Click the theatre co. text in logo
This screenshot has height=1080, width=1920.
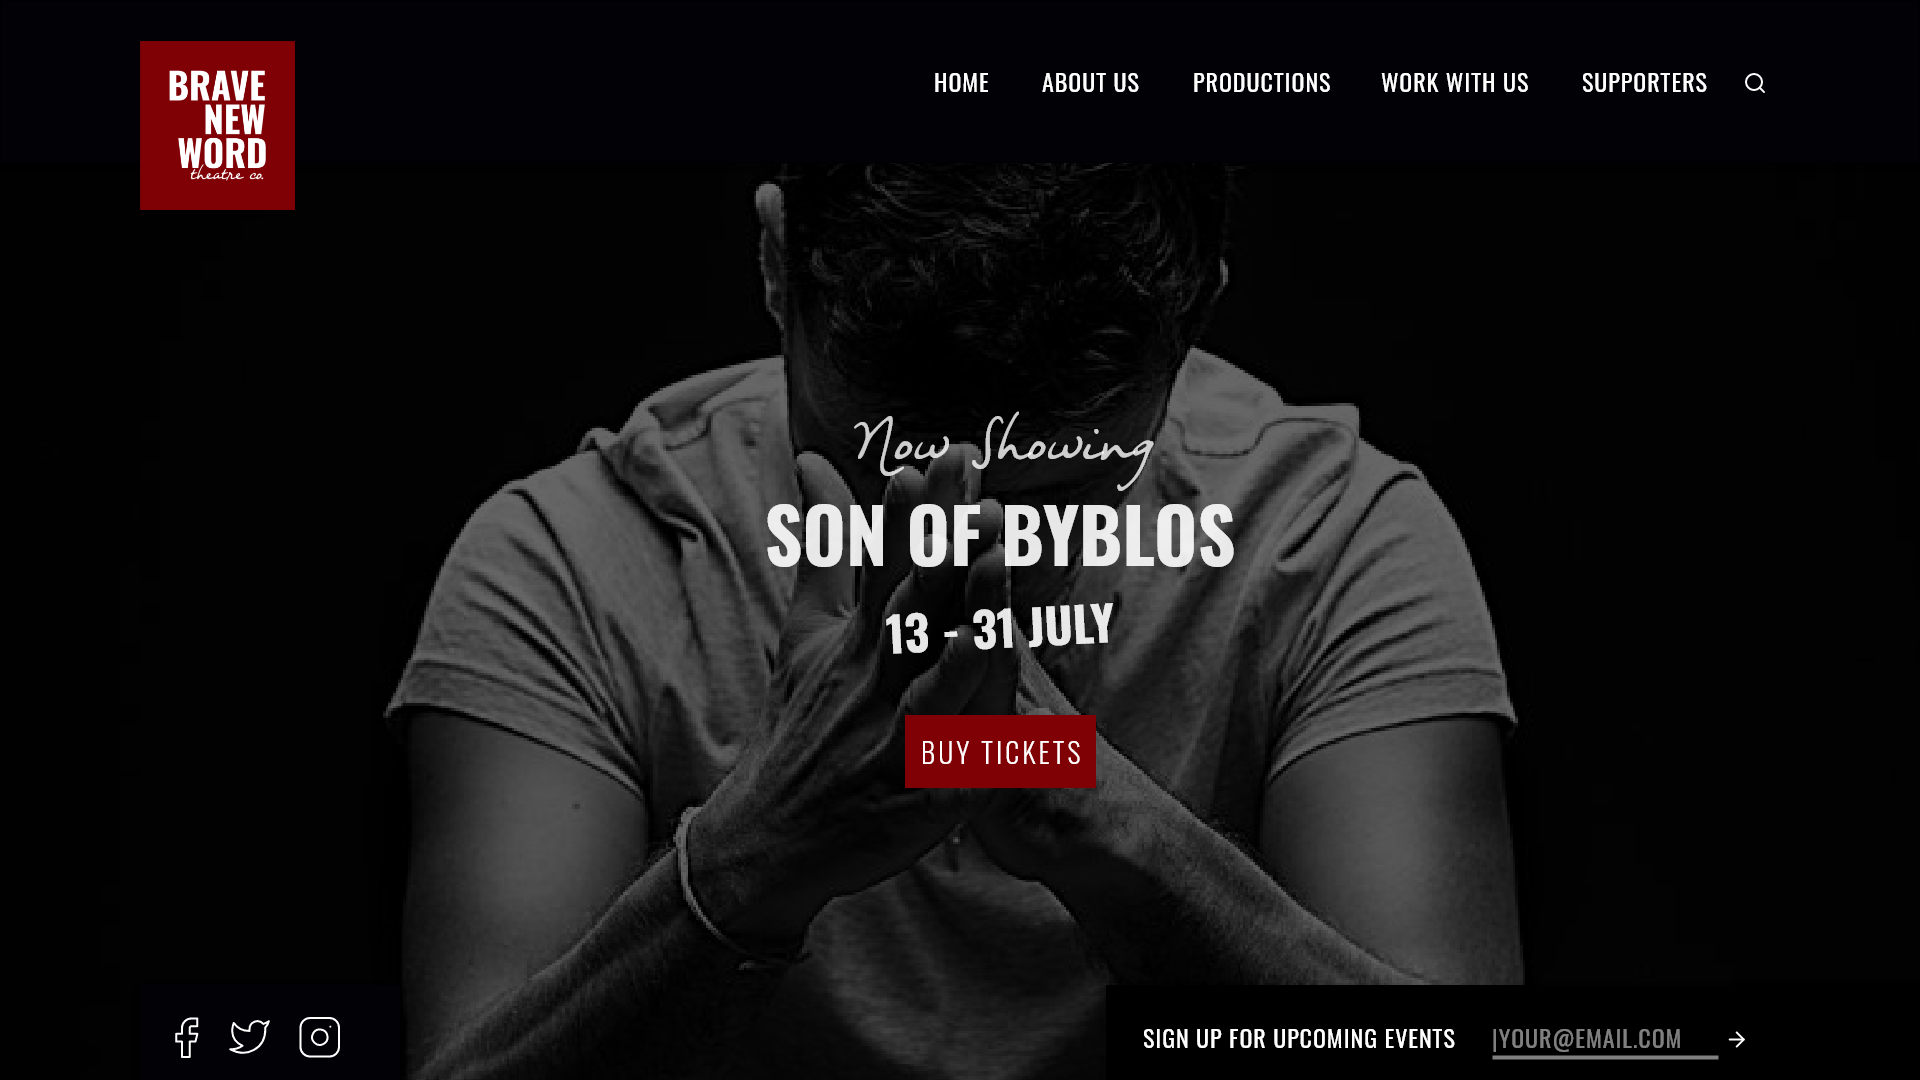[x=227, y=175]
